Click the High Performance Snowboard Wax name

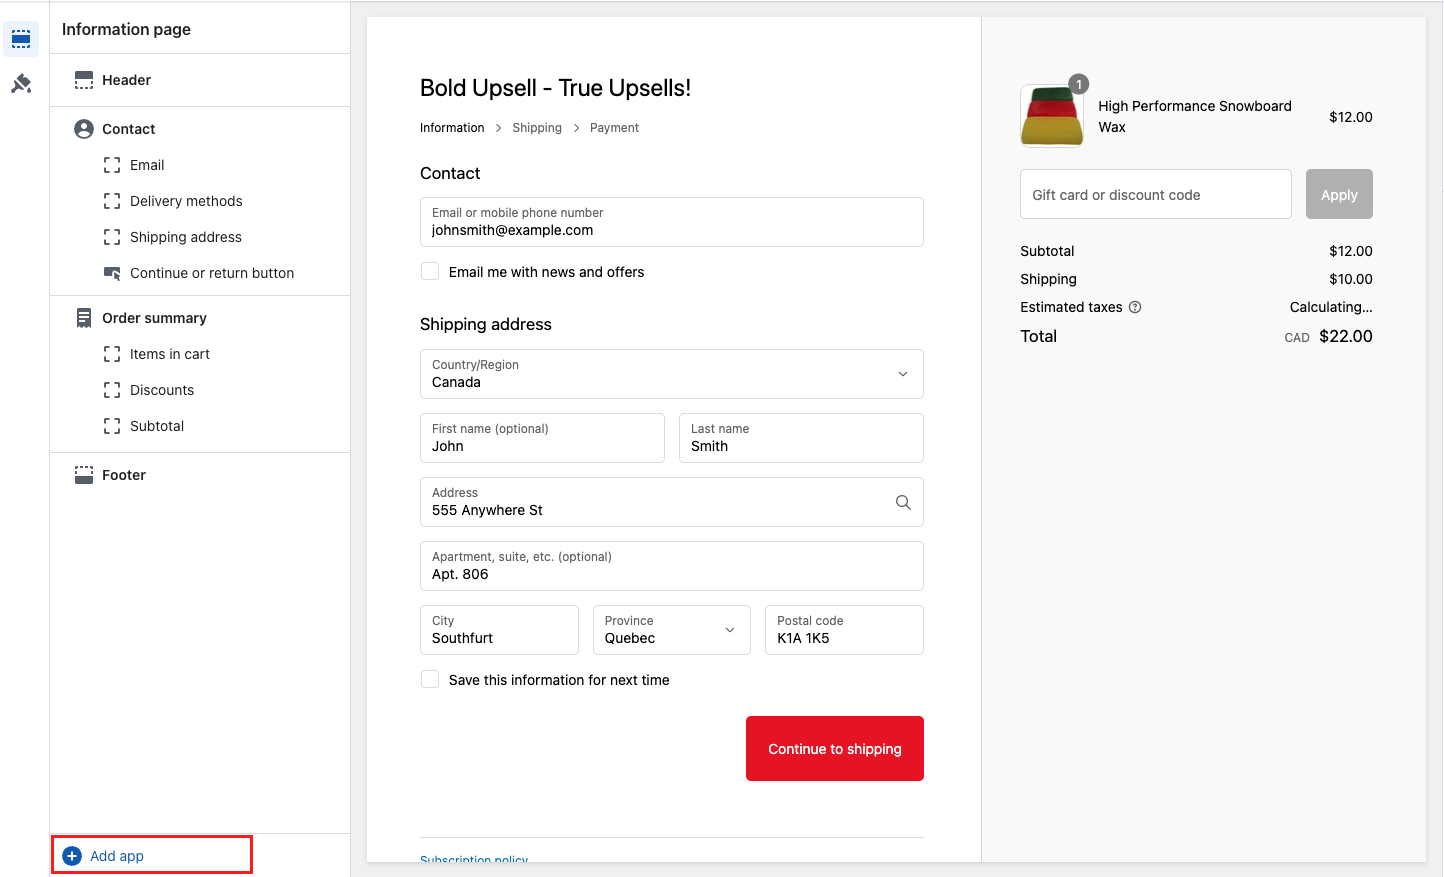1195,116
